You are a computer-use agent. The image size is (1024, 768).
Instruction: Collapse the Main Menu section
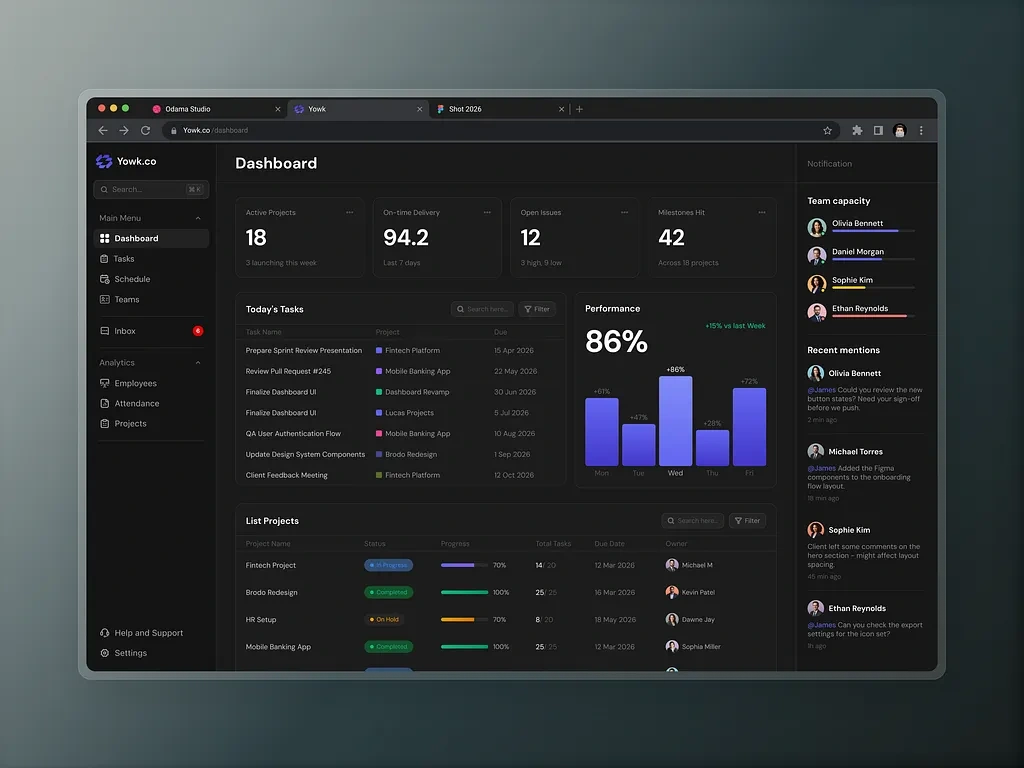click(198, 218)
